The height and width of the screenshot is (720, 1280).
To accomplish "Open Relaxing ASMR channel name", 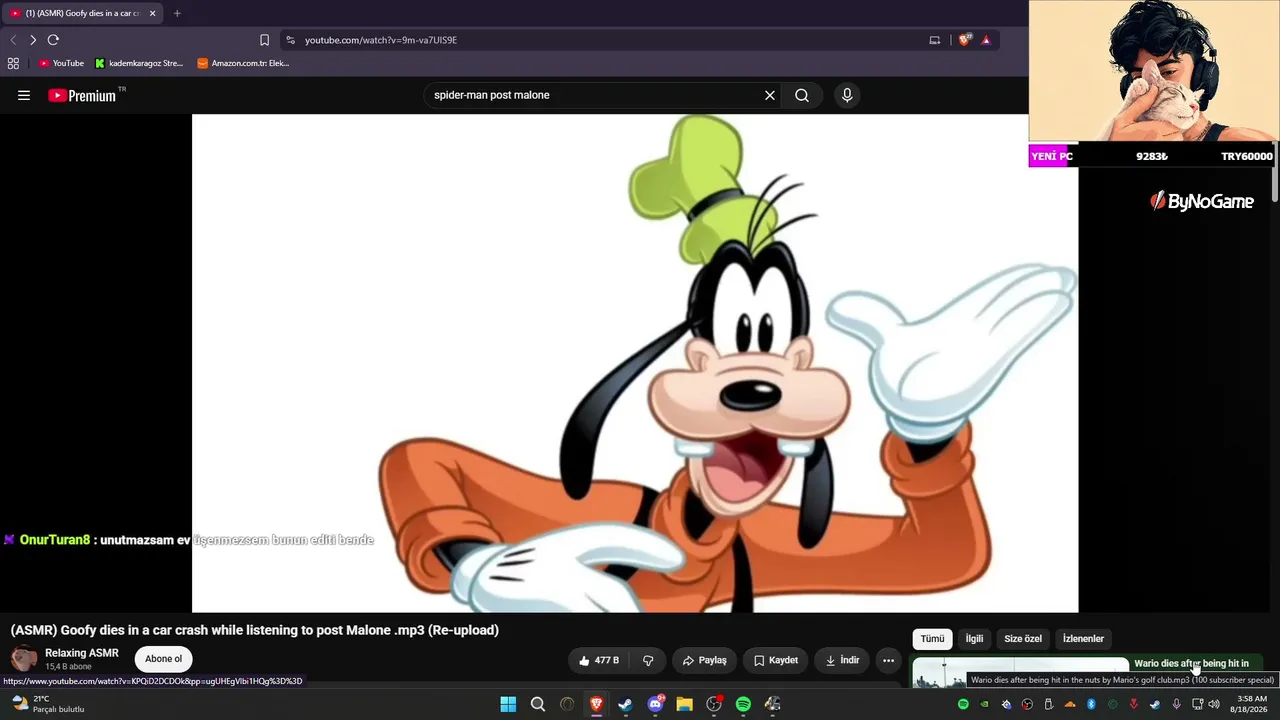I will [82, 653].
